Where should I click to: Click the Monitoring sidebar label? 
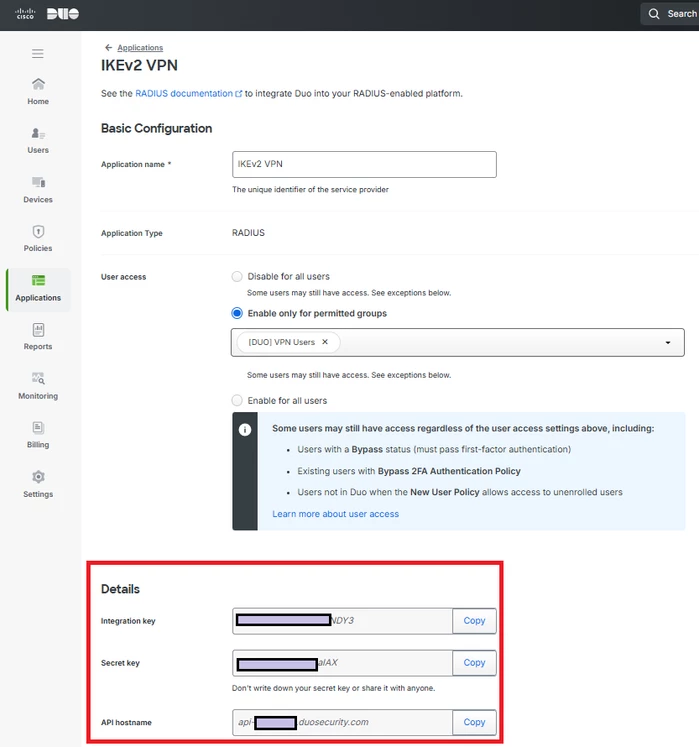coord(38,396)
